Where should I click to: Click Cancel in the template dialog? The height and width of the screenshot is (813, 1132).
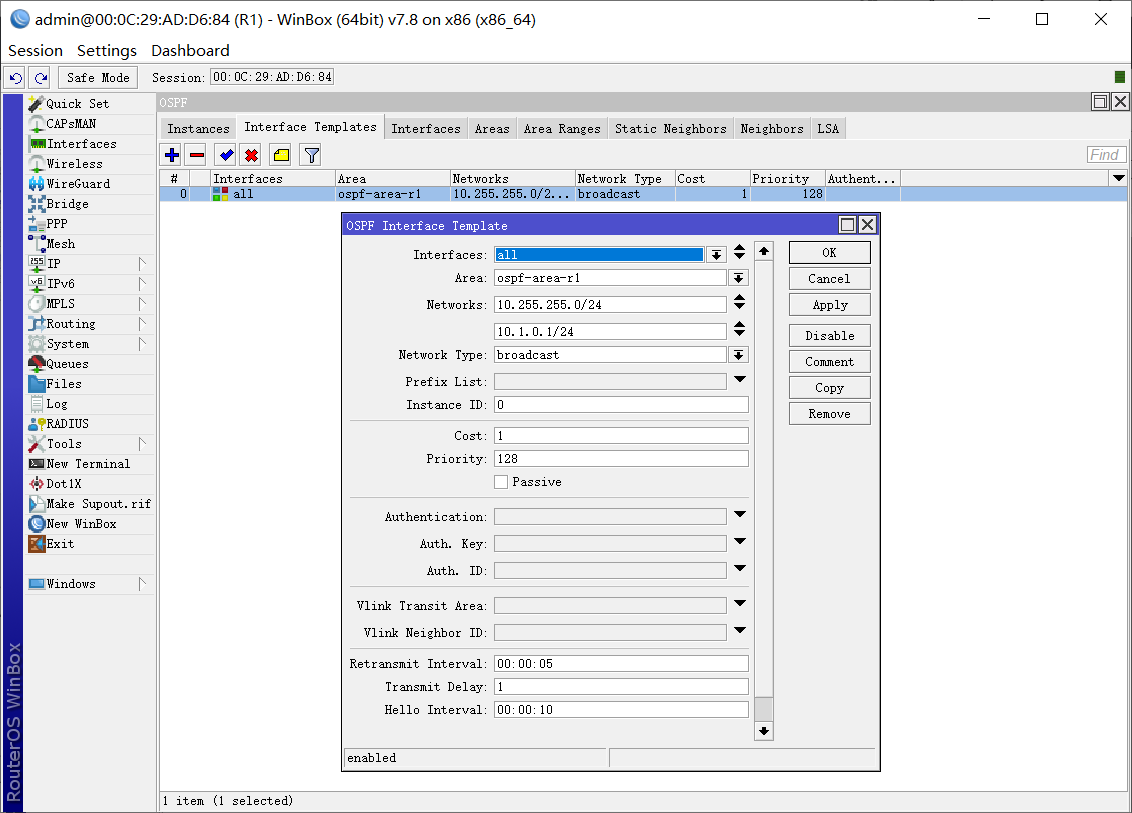(830, 279)
